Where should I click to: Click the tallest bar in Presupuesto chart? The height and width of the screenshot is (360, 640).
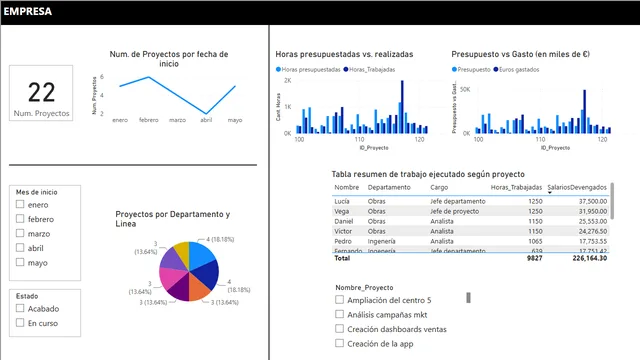[584, 111]
